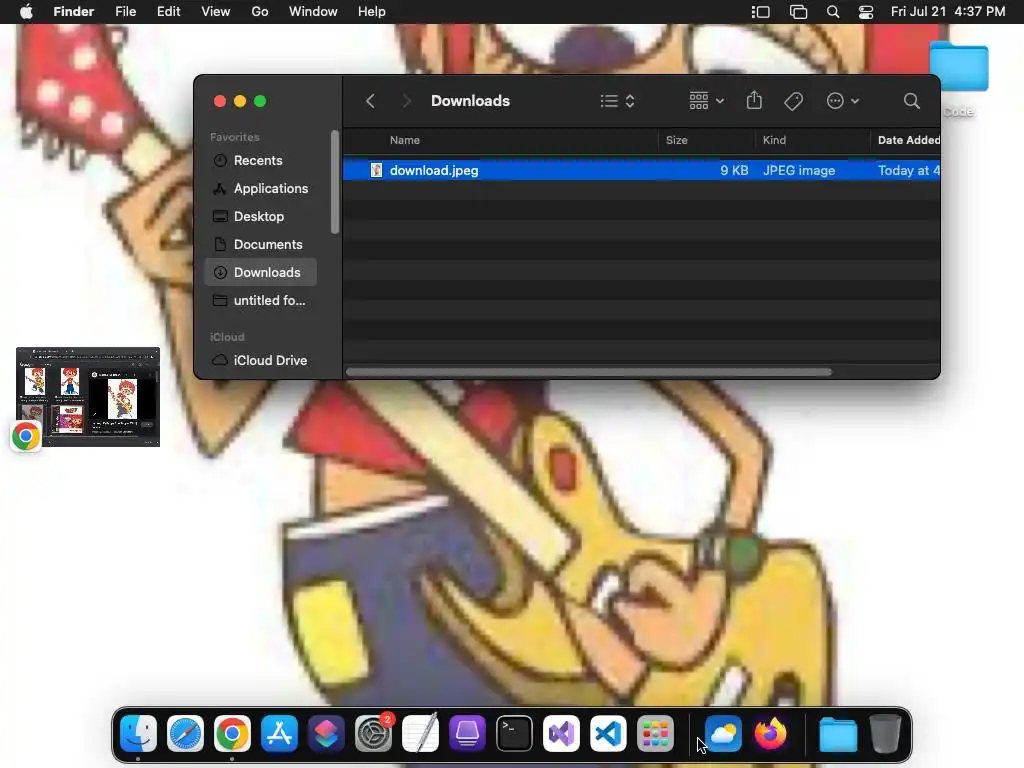The image size is (1024, 768).
Task: Click the date and time clock
Action: pyautogui.click(x=948, y=12)
